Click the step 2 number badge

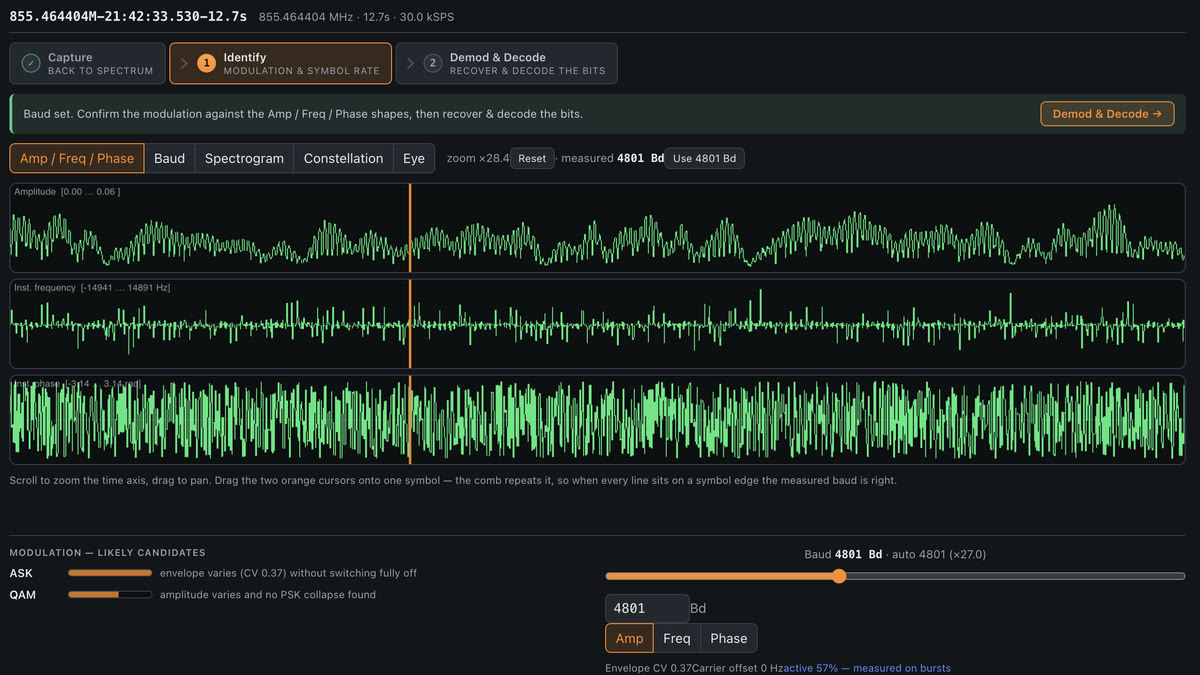pos(432,63)
